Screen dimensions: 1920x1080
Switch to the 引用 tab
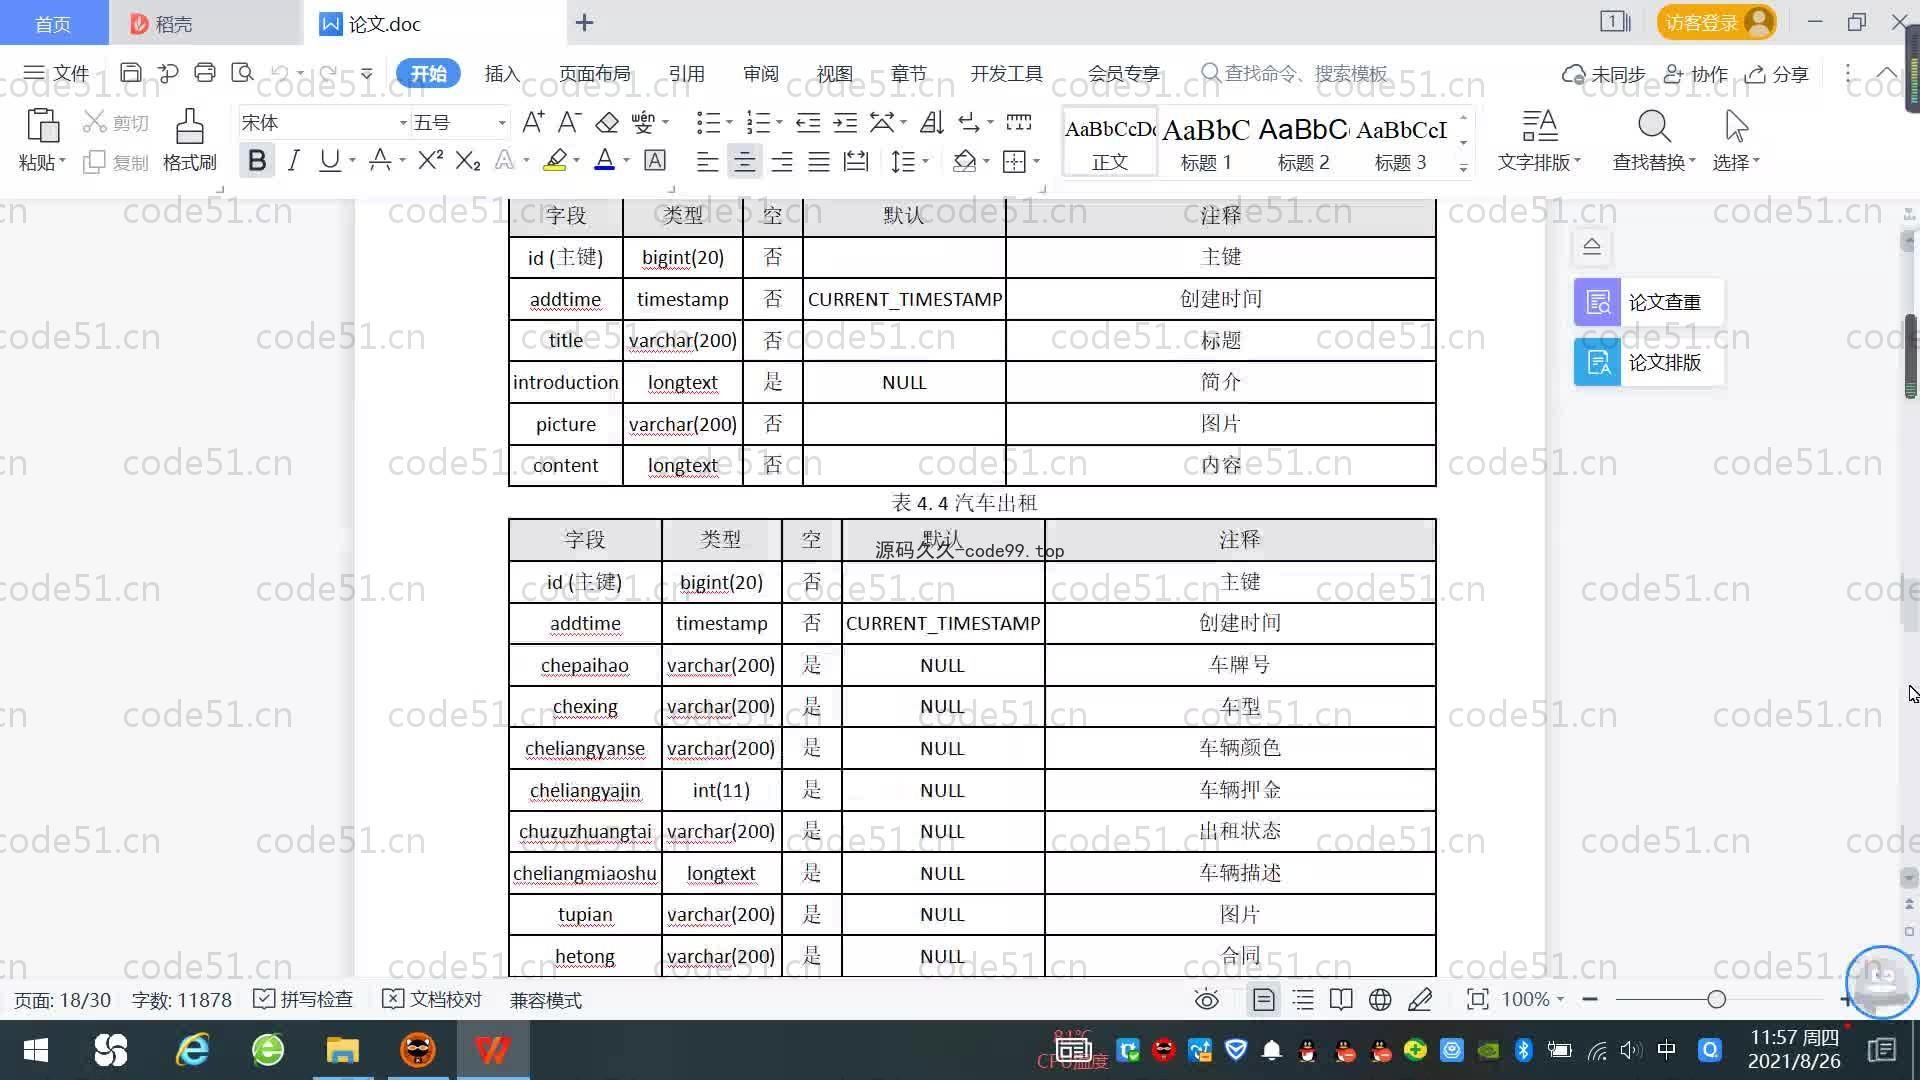pos(686,73)
